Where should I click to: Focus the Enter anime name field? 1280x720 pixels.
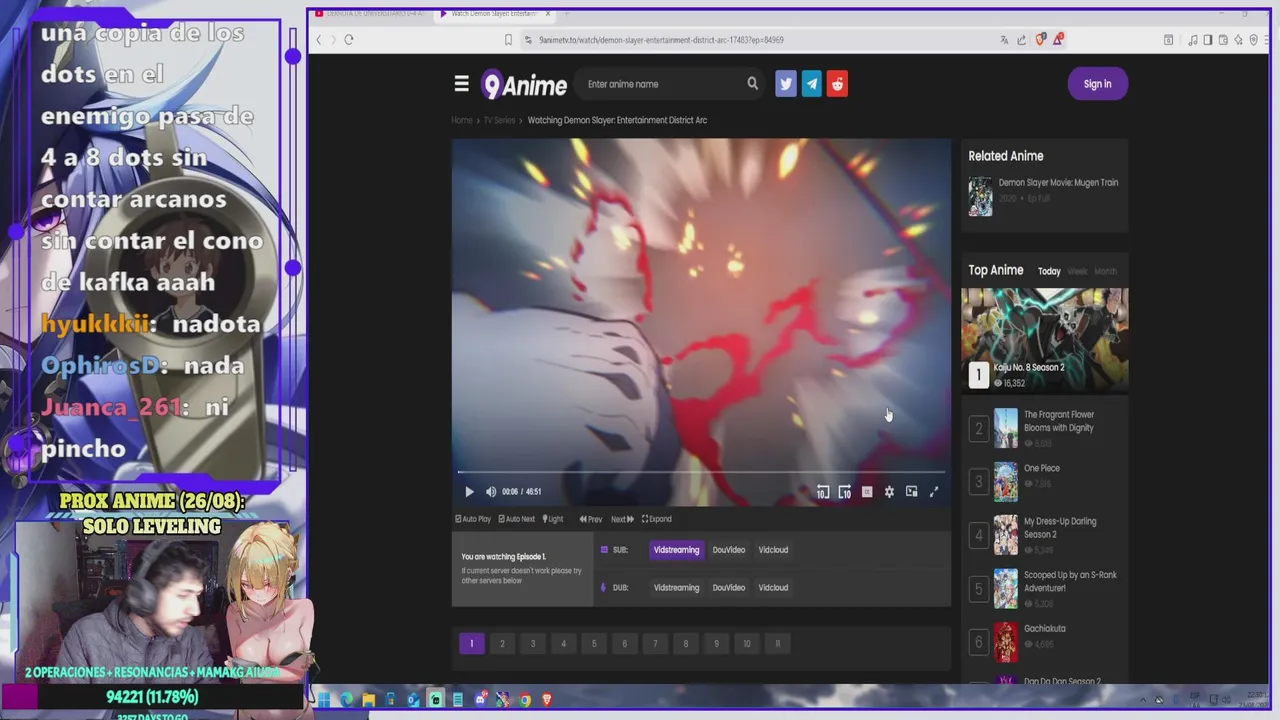(662, 84)
